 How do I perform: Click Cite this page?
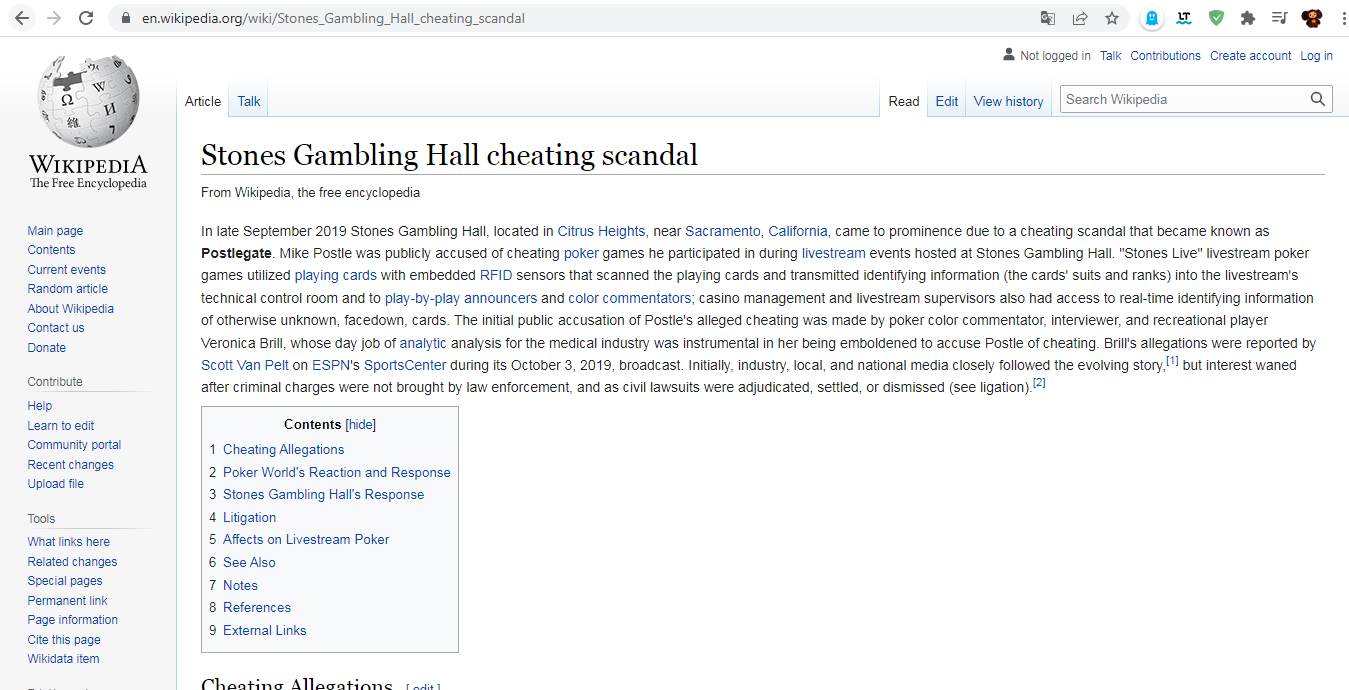(x=64, y=640)
